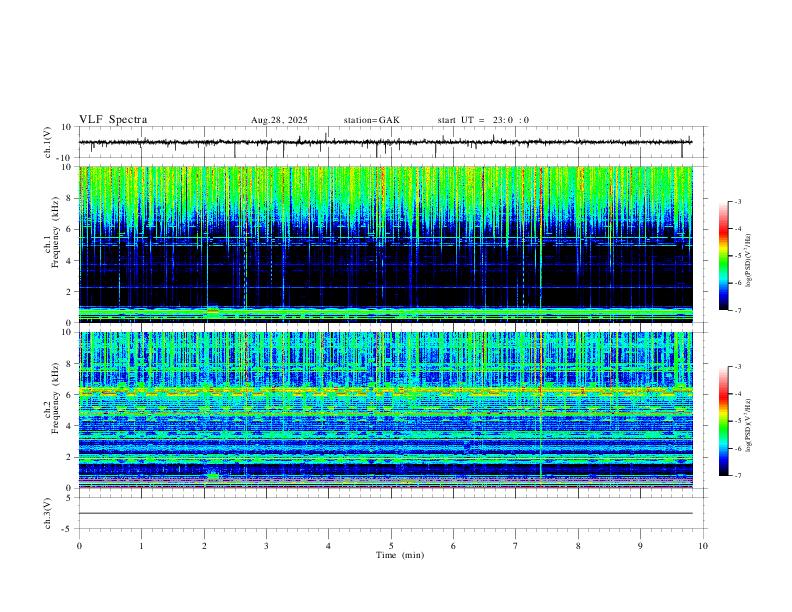Click the time axis tick label "9"
The height and width of the screenshot is (612, 792).
[640, 546]
